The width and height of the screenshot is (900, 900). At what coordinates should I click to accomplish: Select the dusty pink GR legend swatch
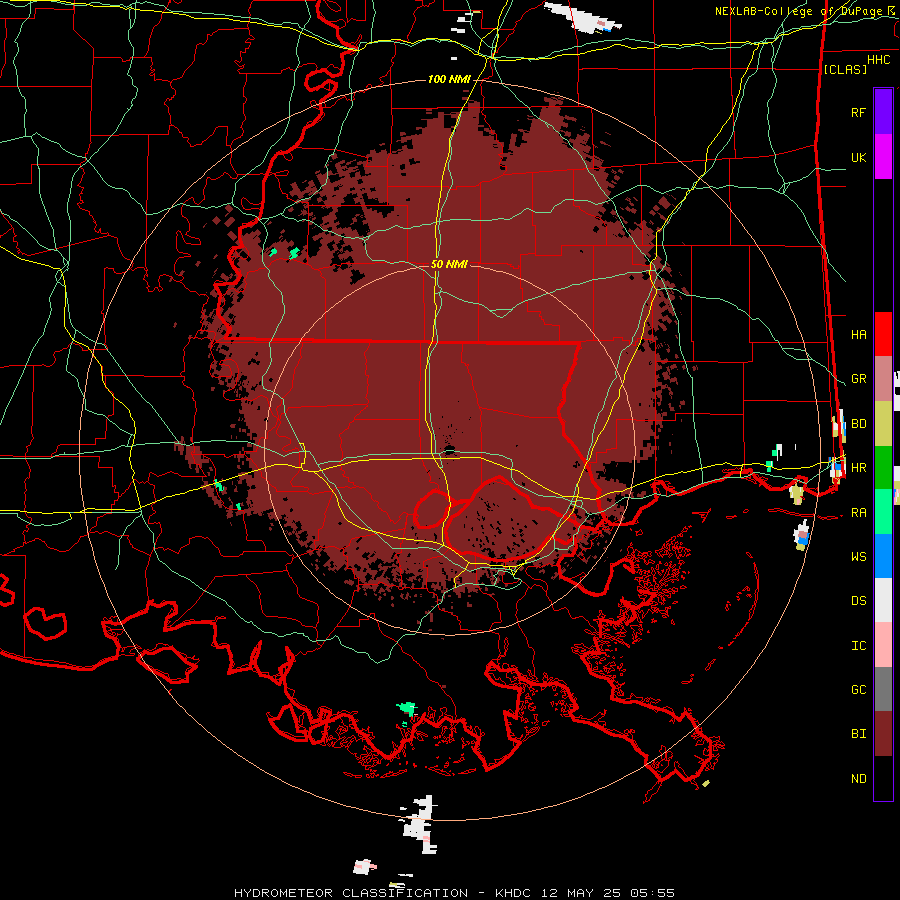[883, 379]
